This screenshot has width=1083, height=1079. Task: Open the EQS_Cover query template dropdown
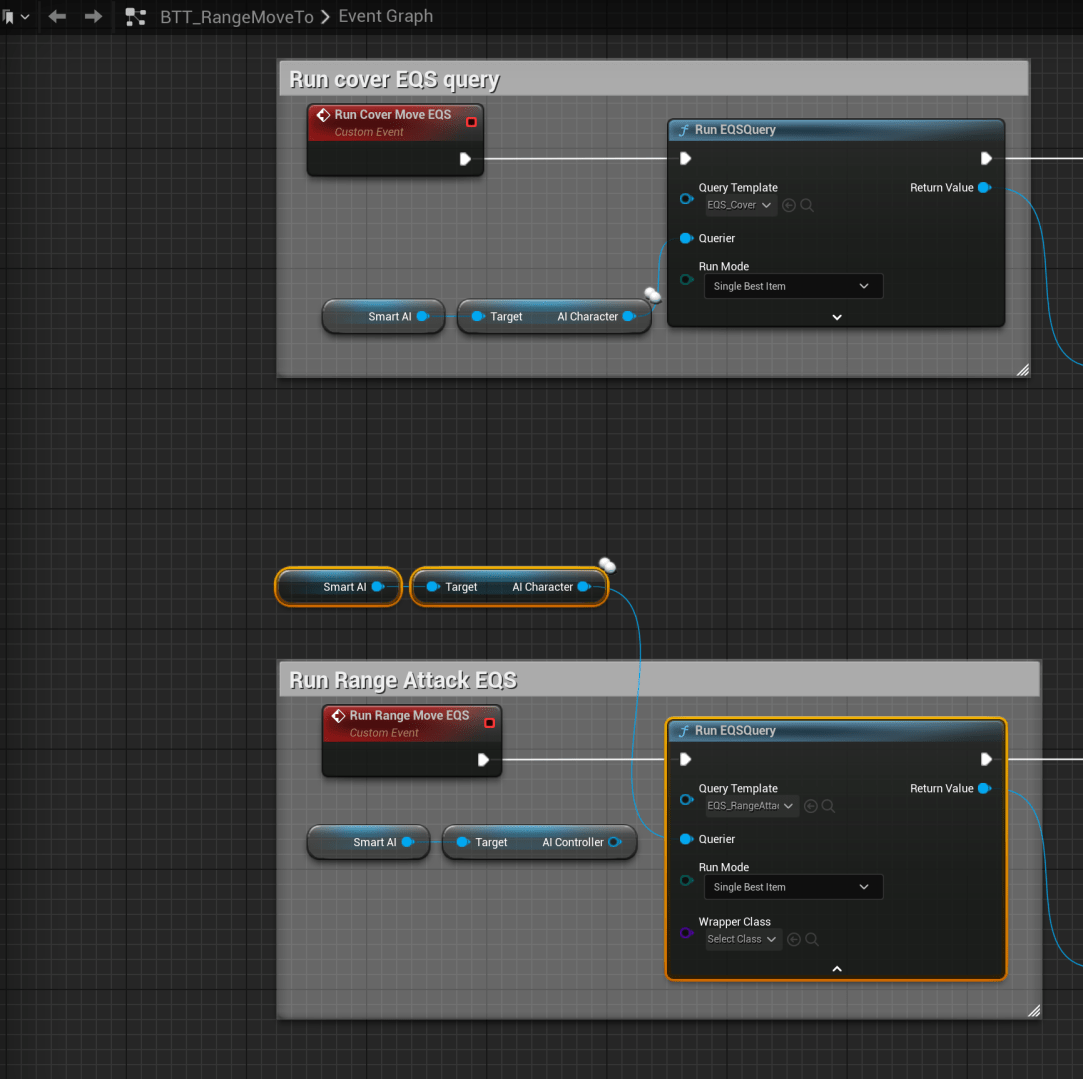click(740, 205)
